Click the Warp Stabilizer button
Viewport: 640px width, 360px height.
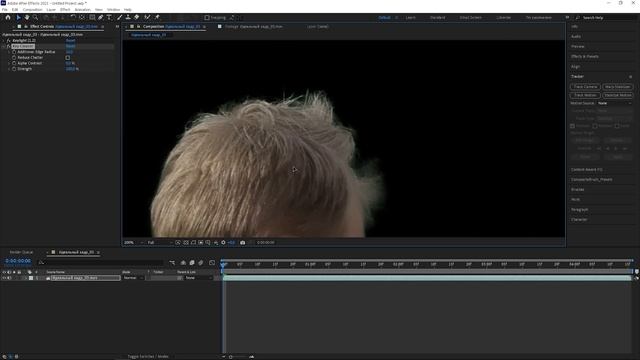618,87
